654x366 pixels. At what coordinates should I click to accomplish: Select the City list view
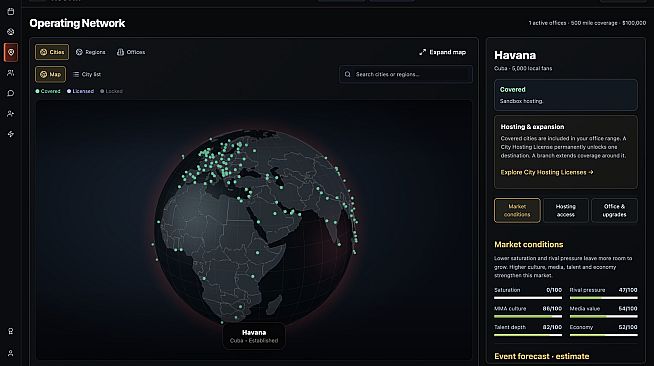(x=87, y=74)
